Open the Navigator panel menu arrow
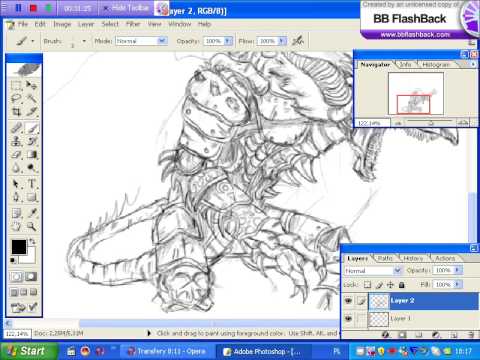This screenshot has height=360, width=480. [473, 65]
